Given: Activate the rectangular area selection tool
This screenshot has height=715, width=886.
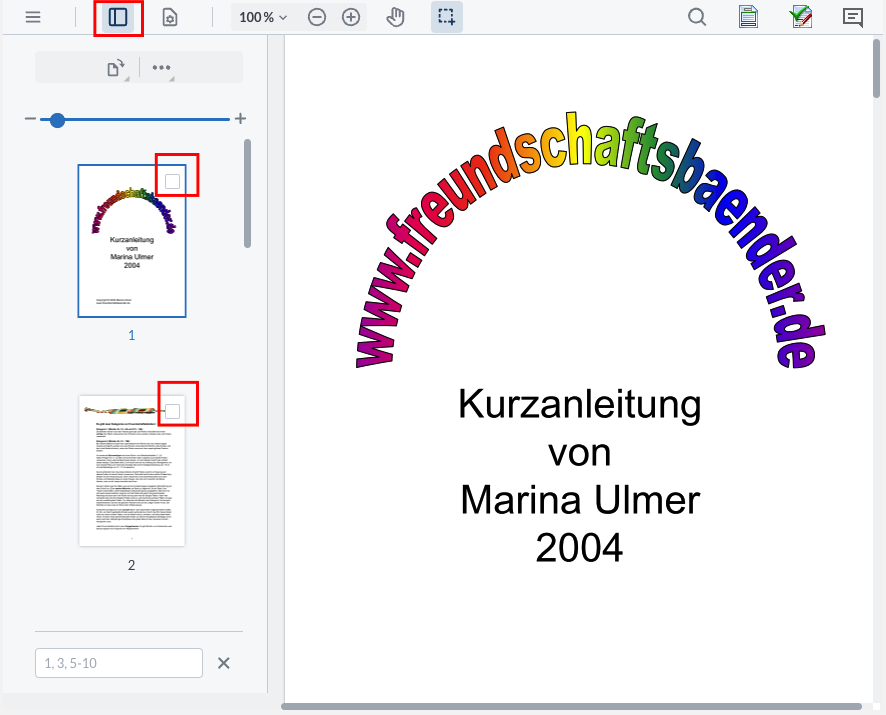Looking at the screenshot, I should (446, 17).
